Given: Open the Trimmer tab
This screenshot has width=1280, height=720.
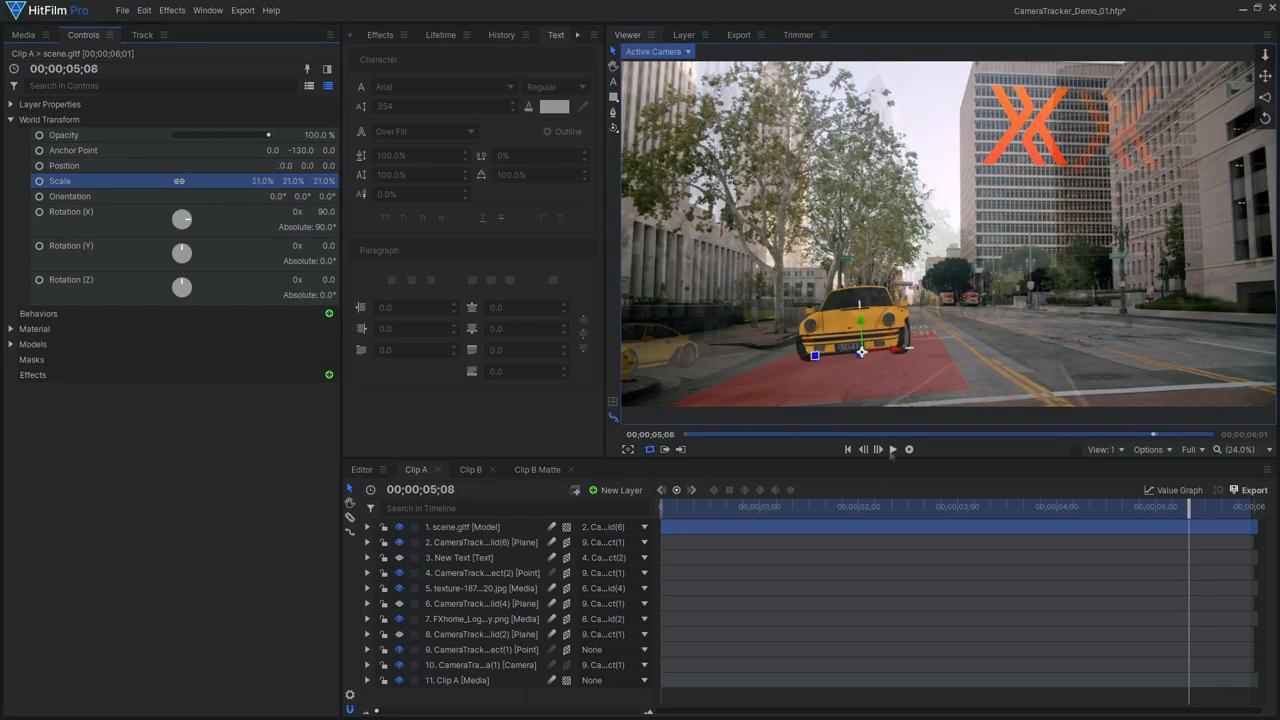Looking at the screenshot, I should (798, 35).
